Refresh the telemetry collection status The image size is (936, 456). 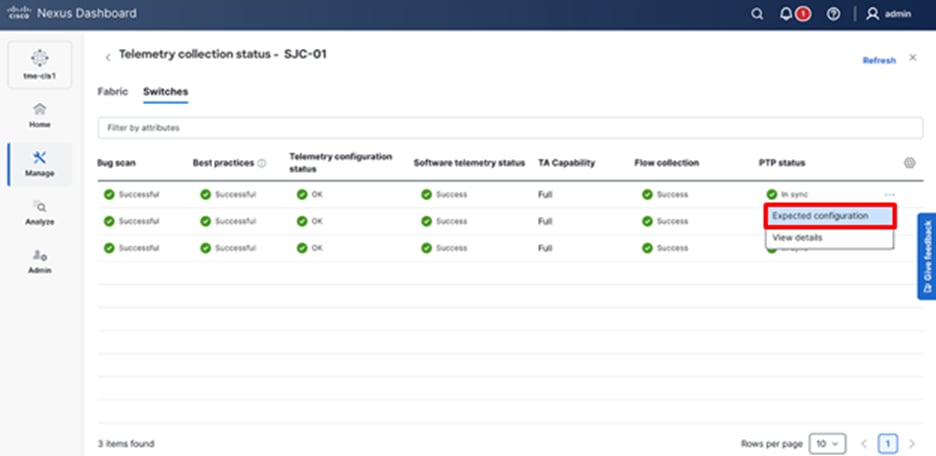point(879,60)
